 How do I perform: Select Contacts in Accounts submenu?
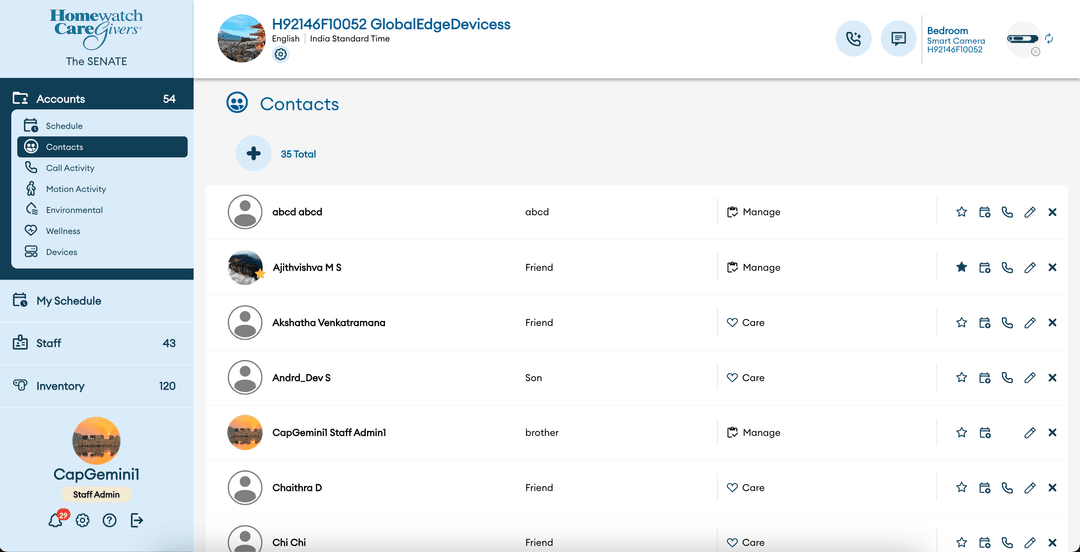pos(102,147)
